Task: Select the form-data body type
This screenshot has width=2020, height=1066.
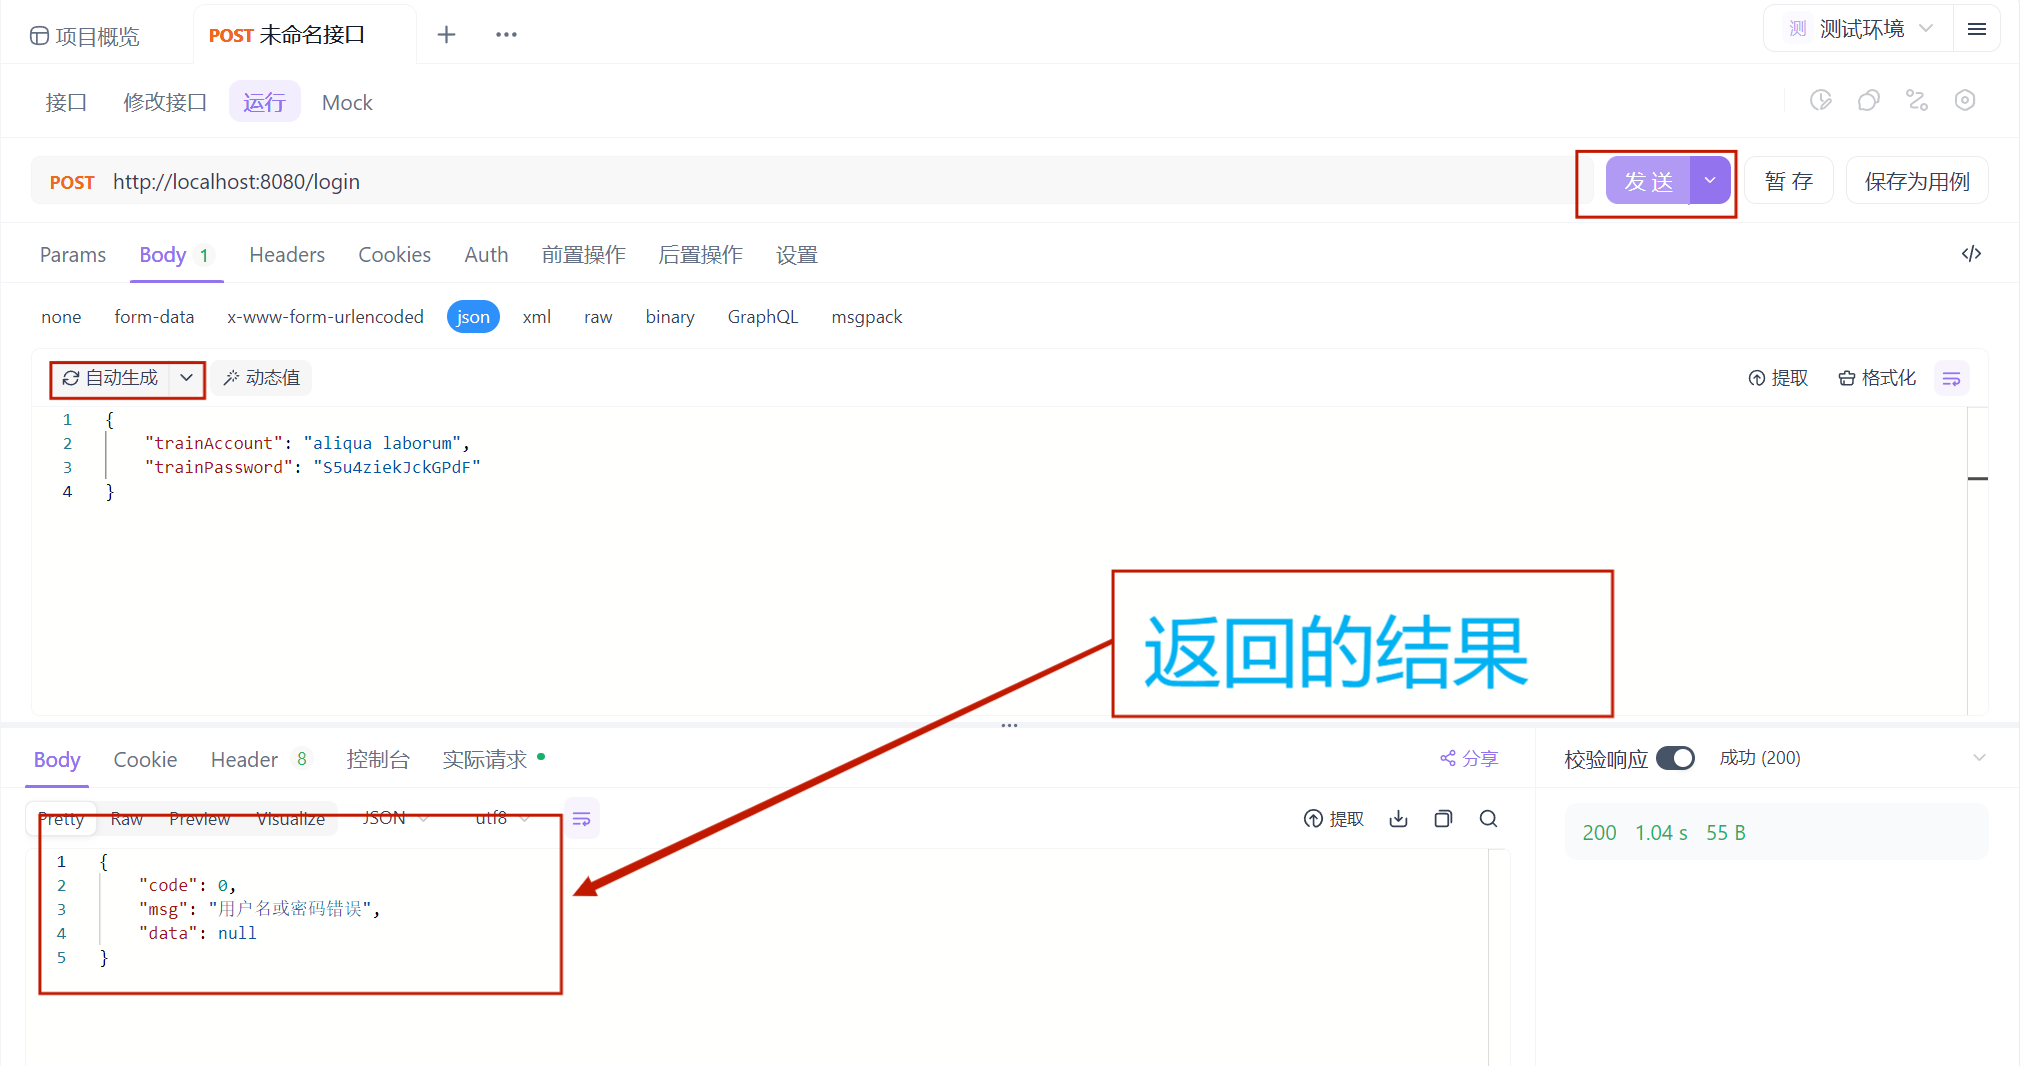Action: [x=154, y=317]
